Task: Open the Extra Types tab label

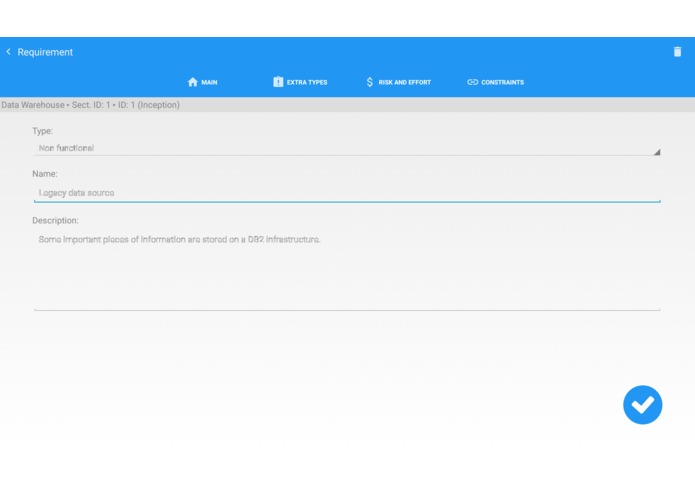Action: (x=307, y=82)
